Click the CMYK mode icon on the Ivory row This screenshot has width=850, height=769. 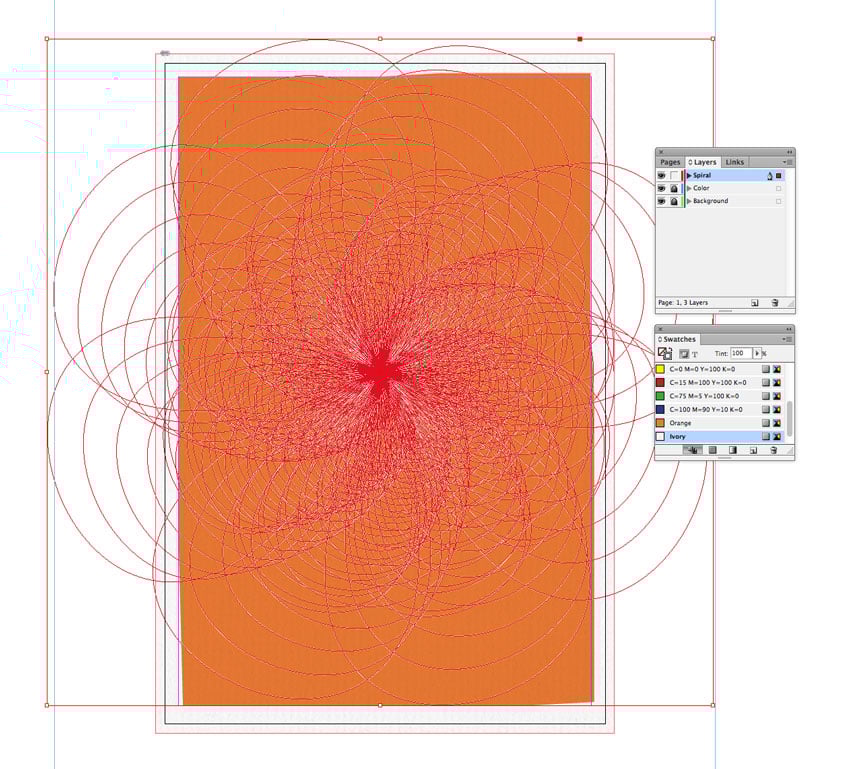point(777,437)
